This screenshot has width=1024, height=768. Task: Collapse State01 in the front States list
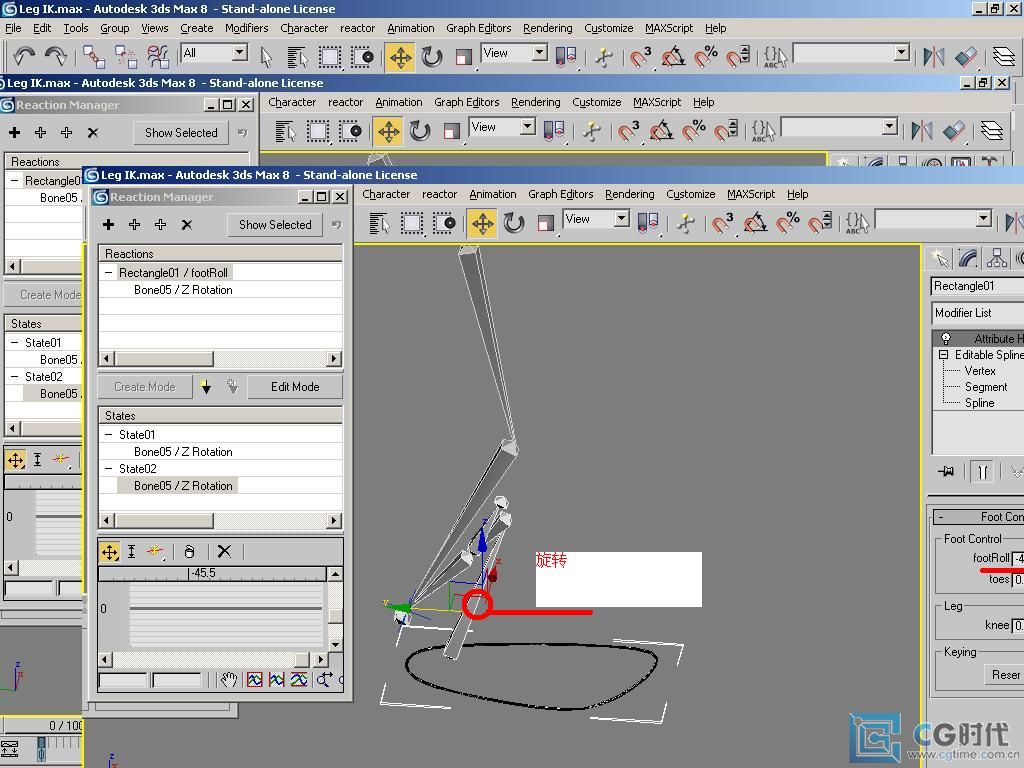coord(109,434)
